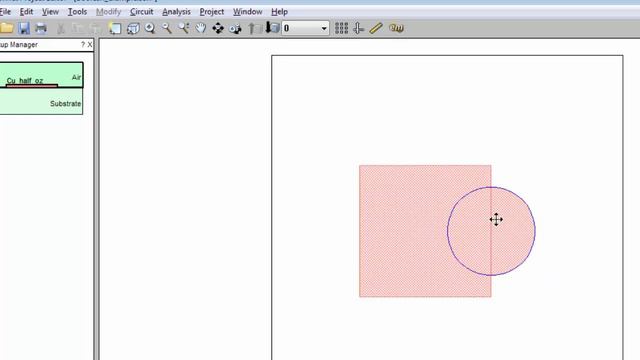Select the Cu_half_oz metal layer label
Viewport: 640px width, 360px height.
click(x=25, y=80)
